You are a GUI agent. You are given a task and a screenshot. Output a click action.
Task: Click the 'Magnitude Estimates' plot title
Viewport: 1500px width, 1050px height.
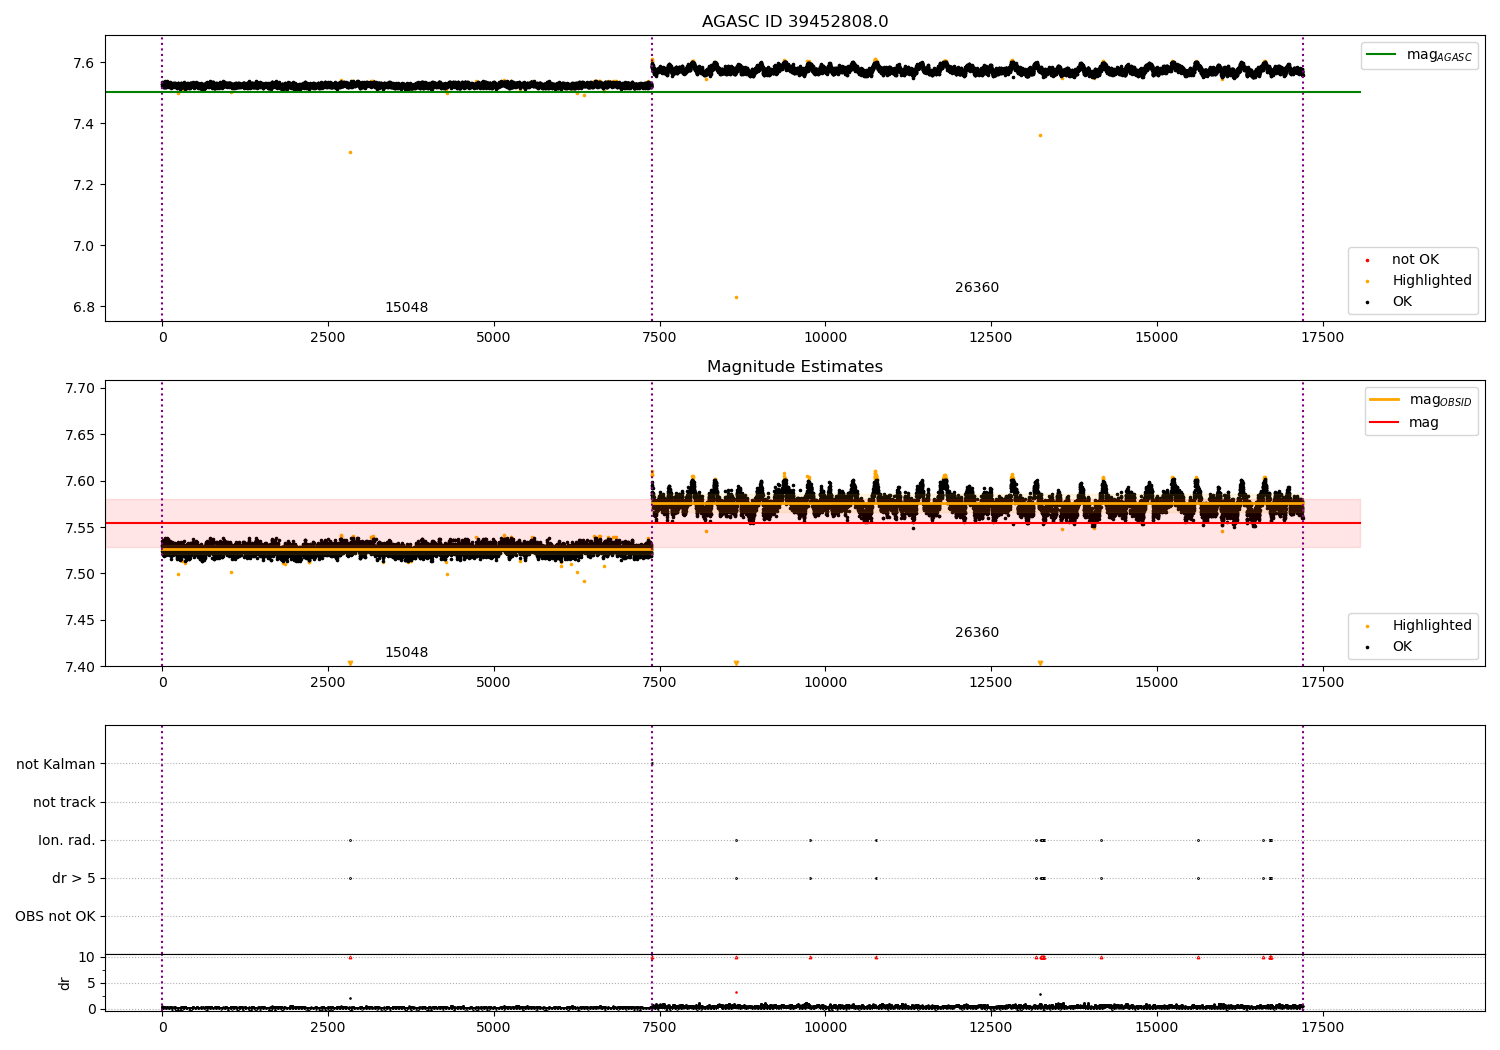795,367
